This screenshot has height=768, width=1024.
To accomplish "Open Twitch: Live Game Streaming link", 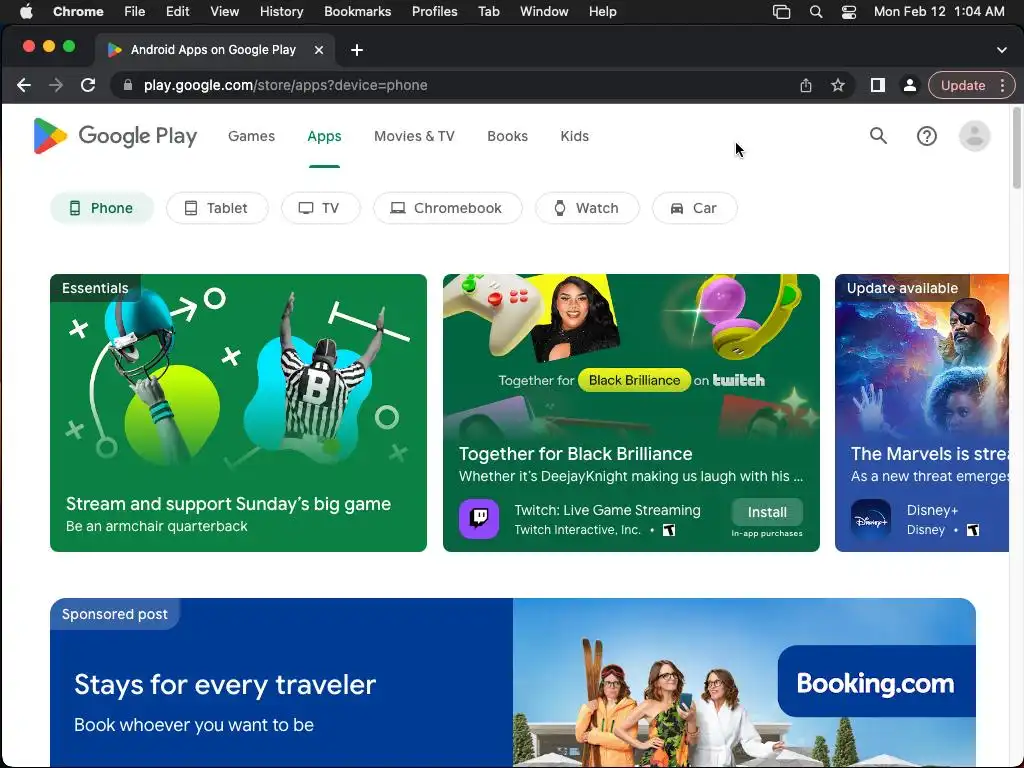I will click(607, 510).
